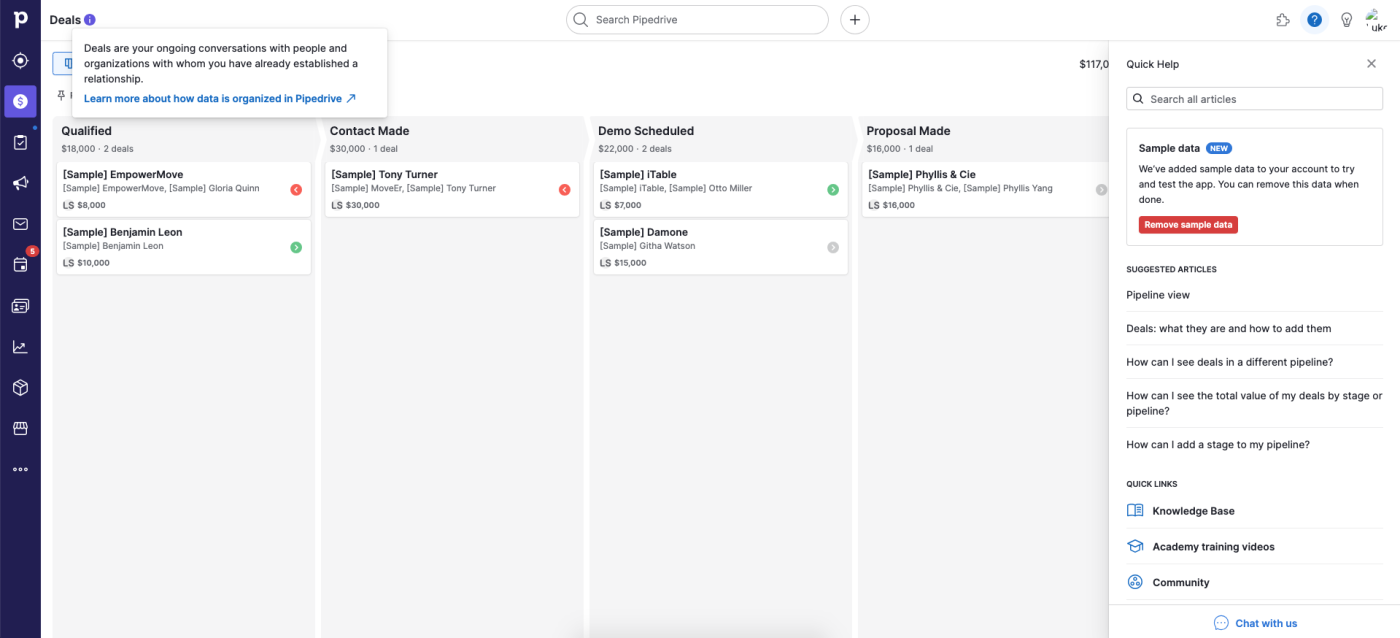Screen dimensions: 1400x638
Task: Open How can I see deals in different pipeline
Action: [x=1229, y=362]
